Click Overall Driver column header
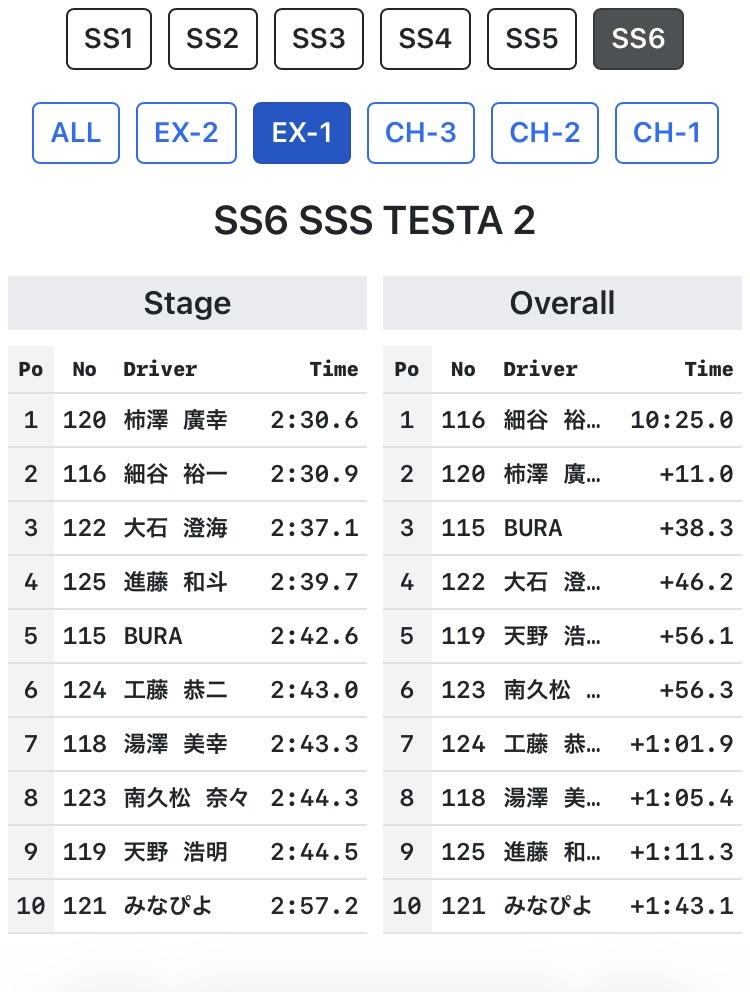This screenshot has width=750, height=992. point(541,369)
